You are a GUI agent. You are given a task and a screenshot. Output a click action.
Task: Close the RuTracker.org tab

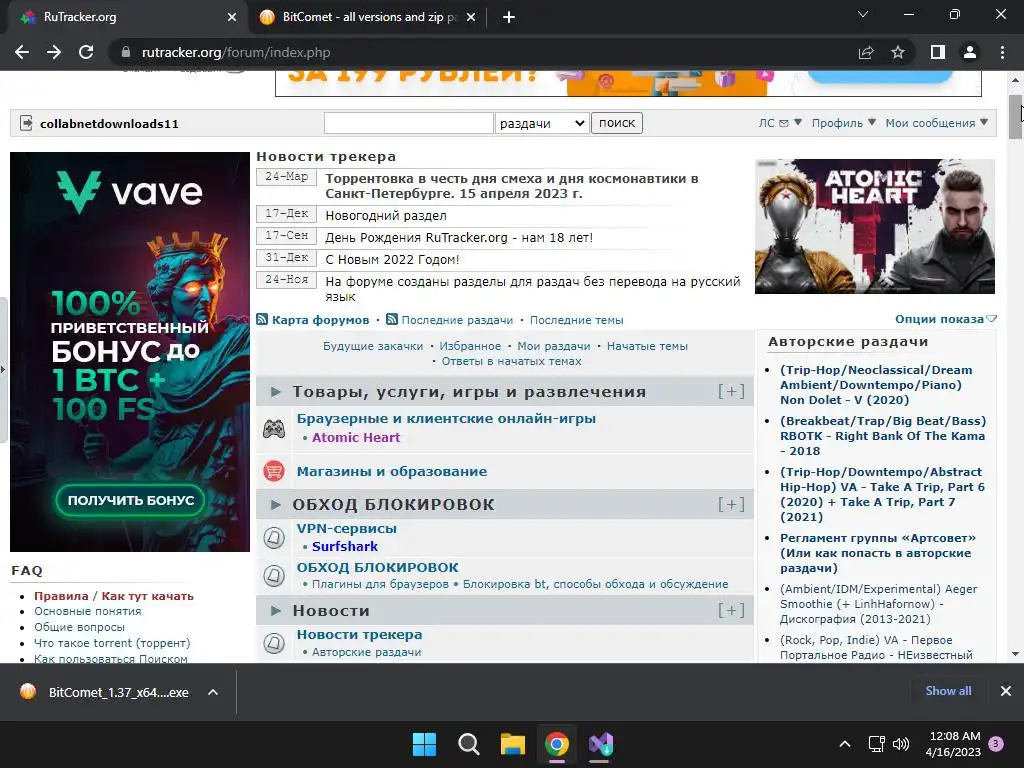point(232,17)
